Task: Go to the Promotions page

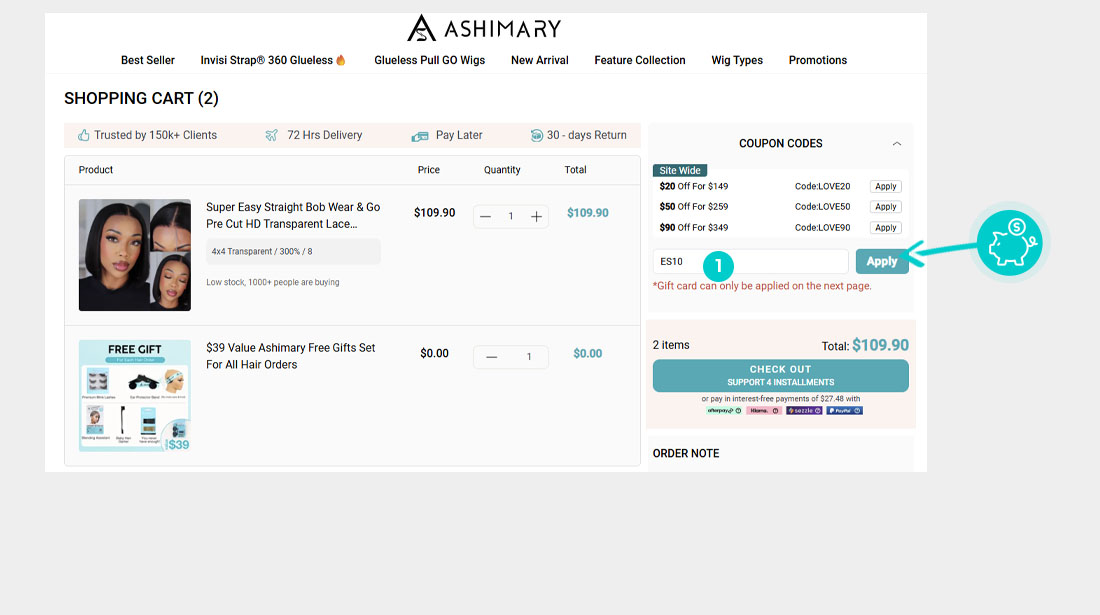Action: [817, 60]
